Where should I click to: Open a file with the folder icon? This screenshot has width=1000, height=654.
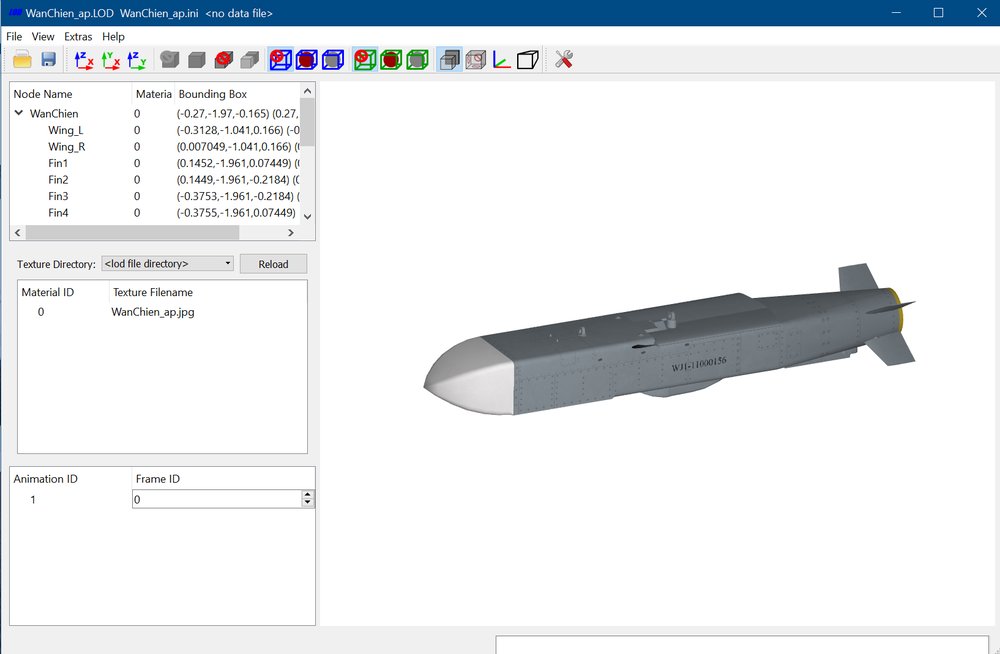(22, 59)
